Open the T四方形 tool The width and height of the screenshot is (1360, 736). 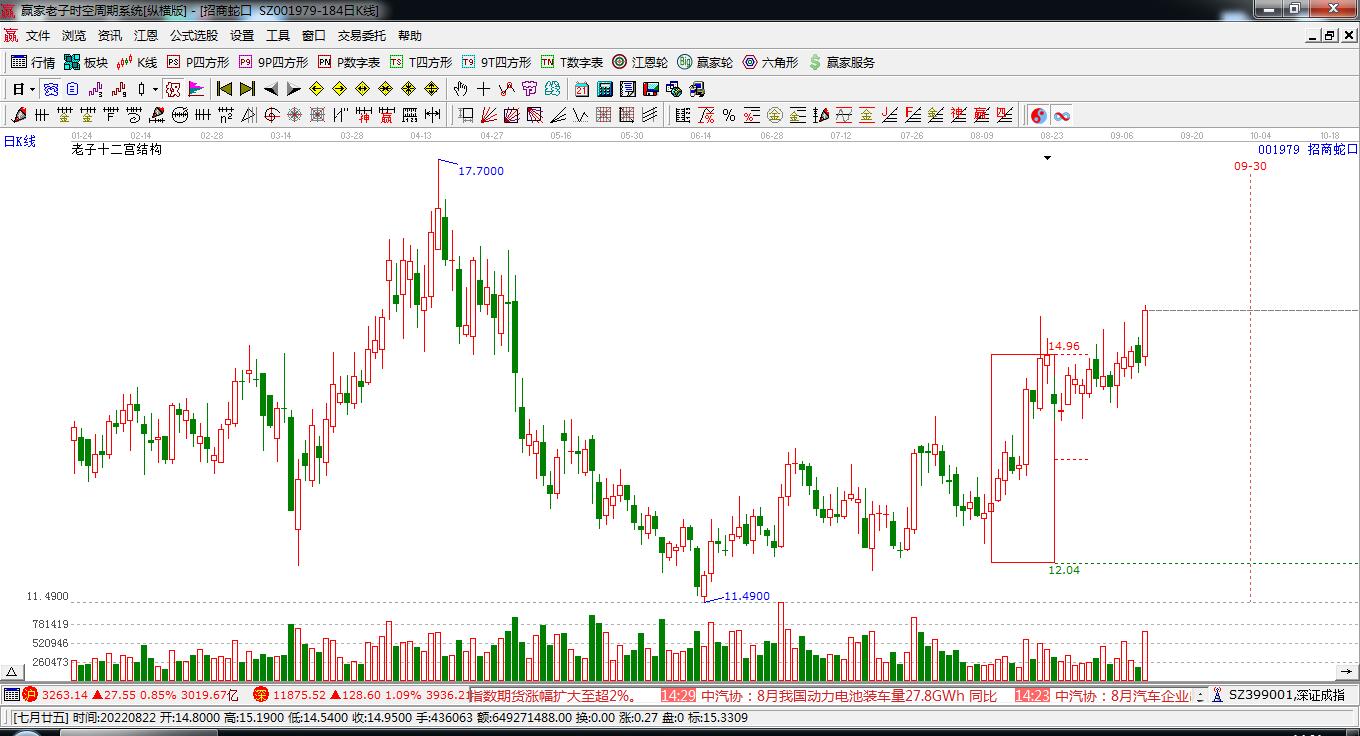pyautogui.click(x=421, y=62)
